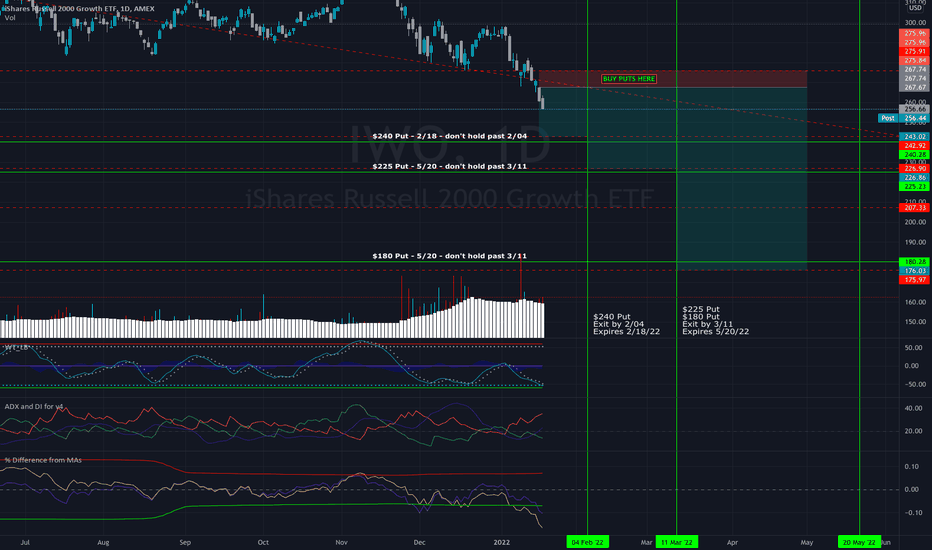This screenshot has width=932, height=550.
Task: Click the '$225 Put $180 Put Exit by 3/11' note
Action: click(x=716, y=320)
